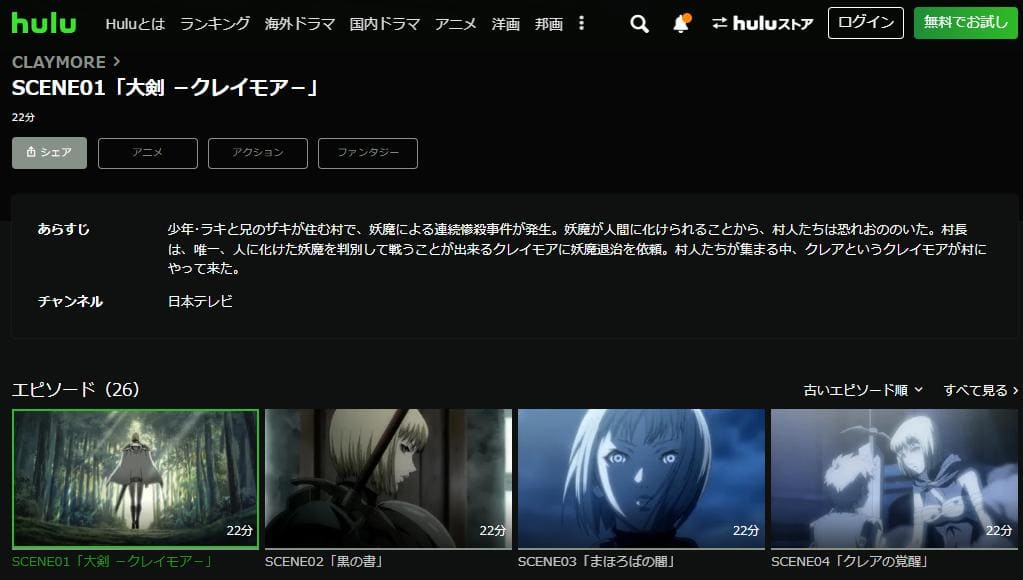
Task: Select the アクション genre tag
Action: click(x=257, y=152)
